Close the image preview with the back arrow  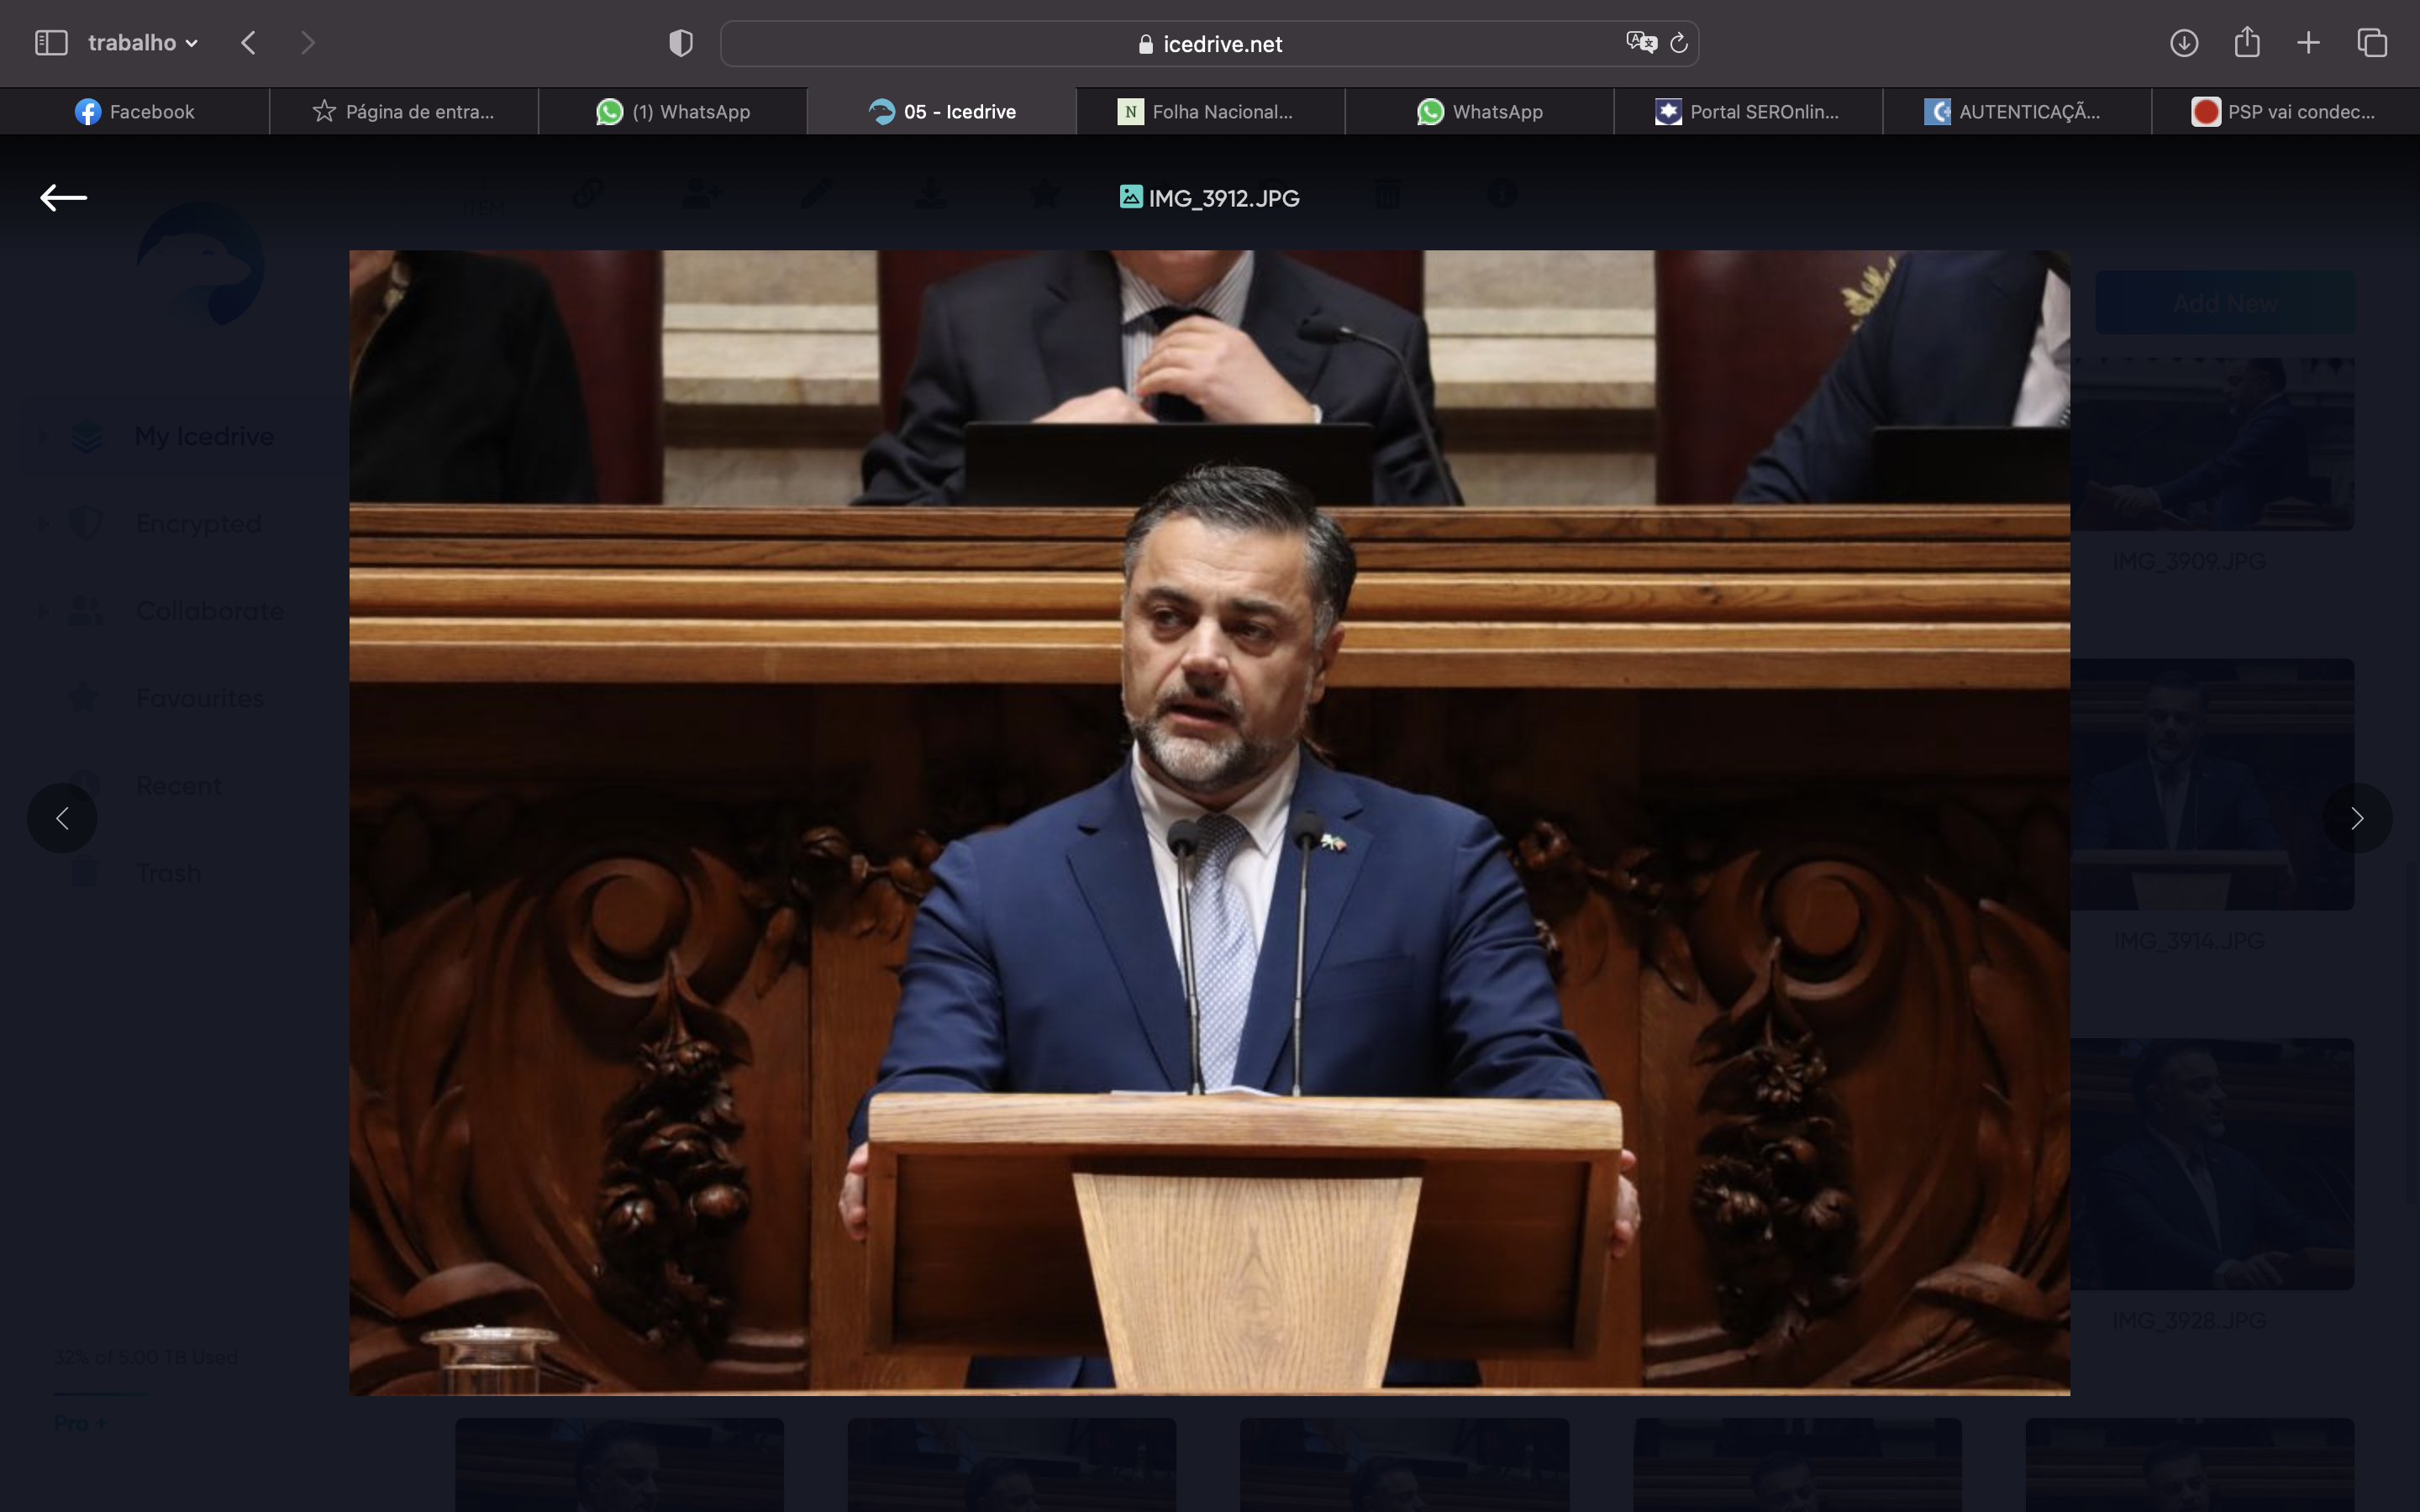(63, 198)
